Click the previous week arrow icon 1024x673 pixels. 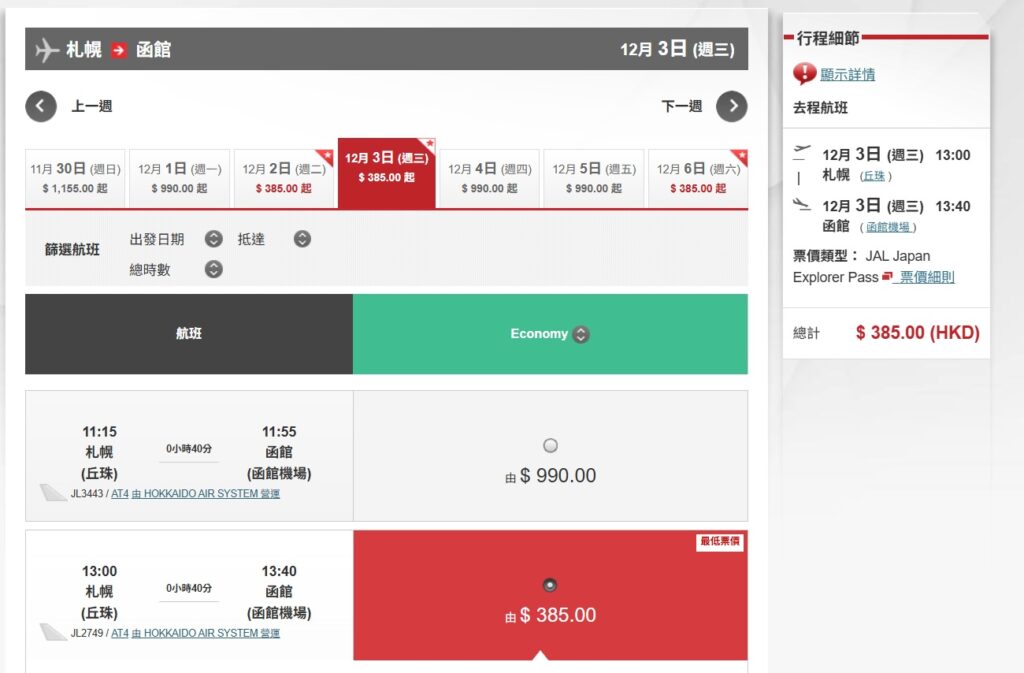pos(41,106)
